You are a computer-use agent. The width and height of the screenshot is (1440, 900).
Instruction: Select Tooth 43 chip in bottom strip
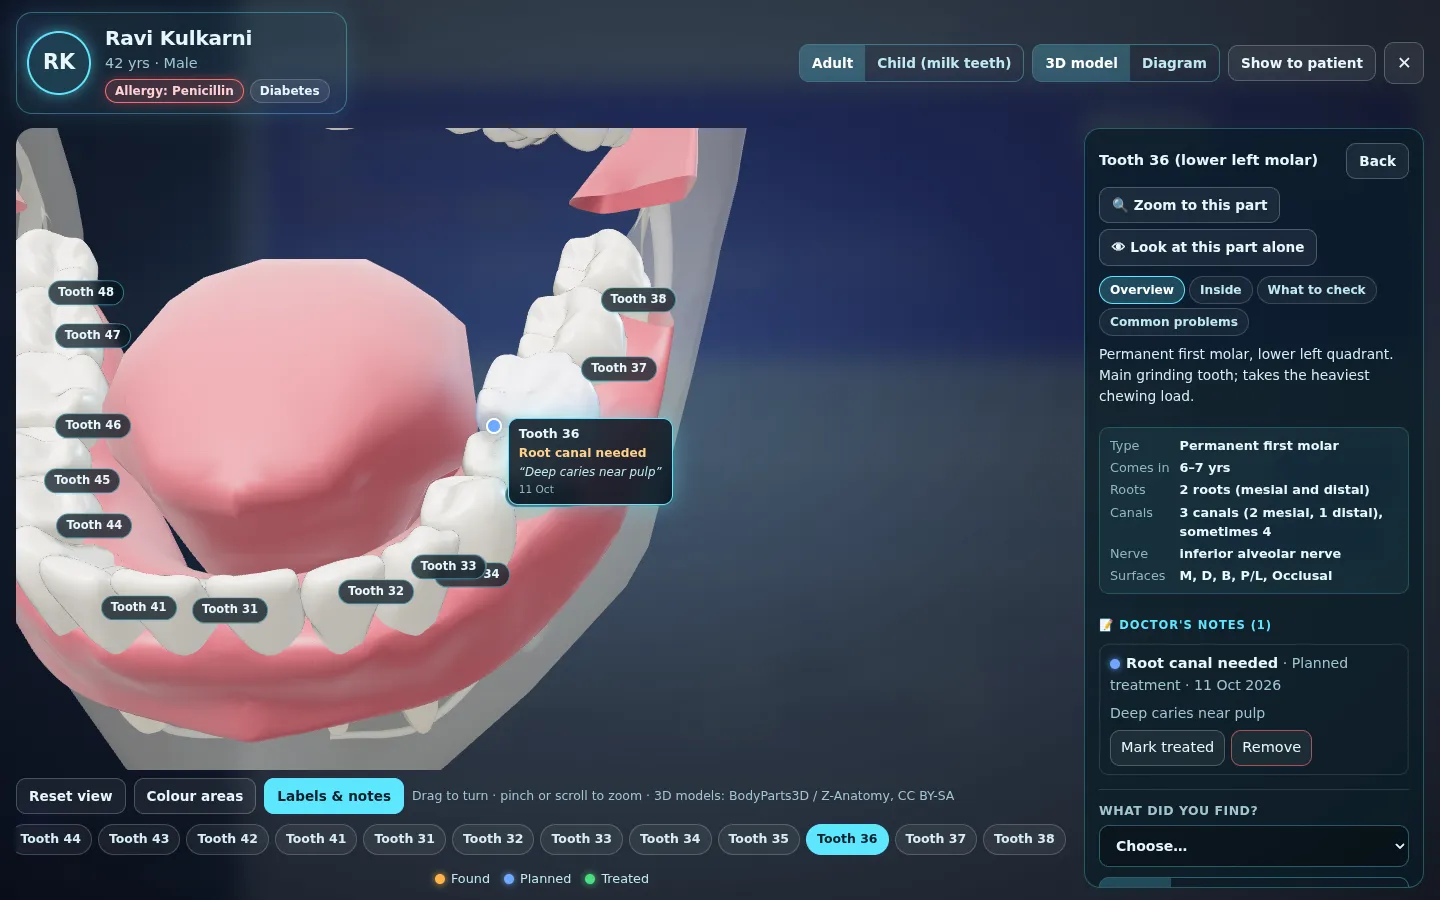pos(139,839)
